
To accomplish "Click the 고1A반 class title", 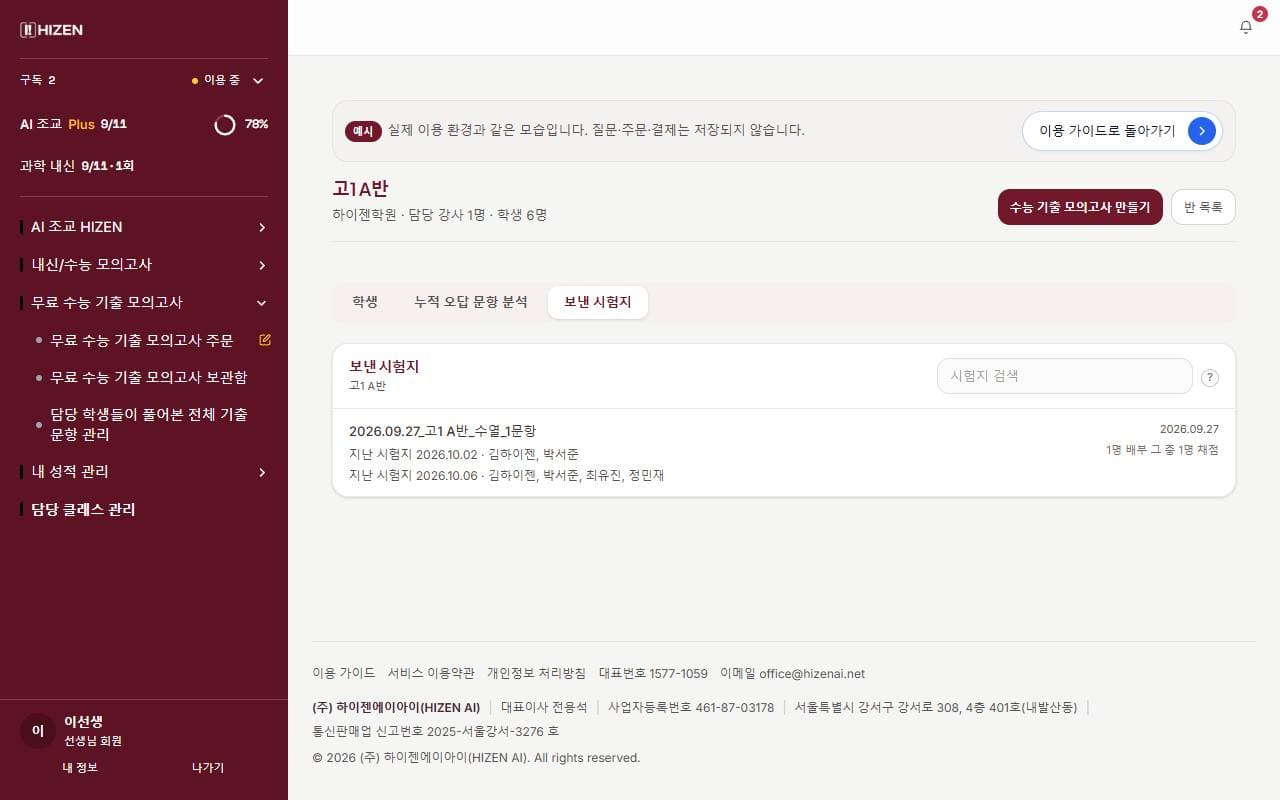I will [x=360, y=188].
